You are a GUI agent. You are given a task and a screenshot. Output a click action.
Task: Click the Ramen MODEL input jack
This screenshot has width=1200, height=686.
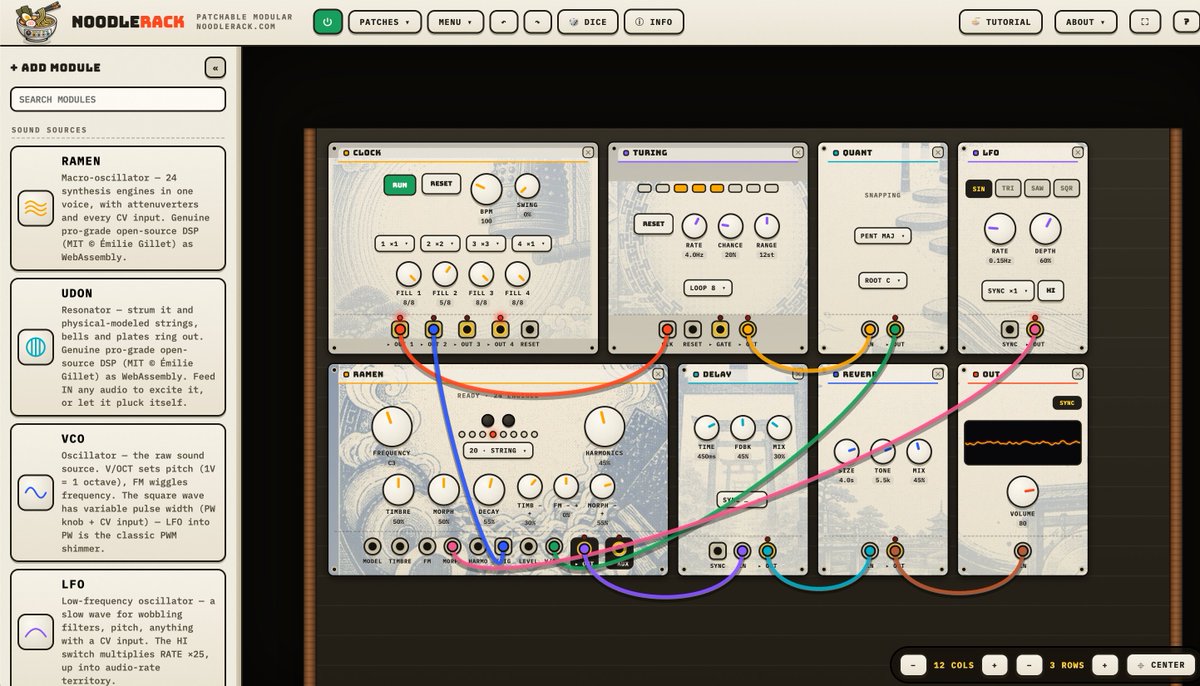(x=372, y=547)
